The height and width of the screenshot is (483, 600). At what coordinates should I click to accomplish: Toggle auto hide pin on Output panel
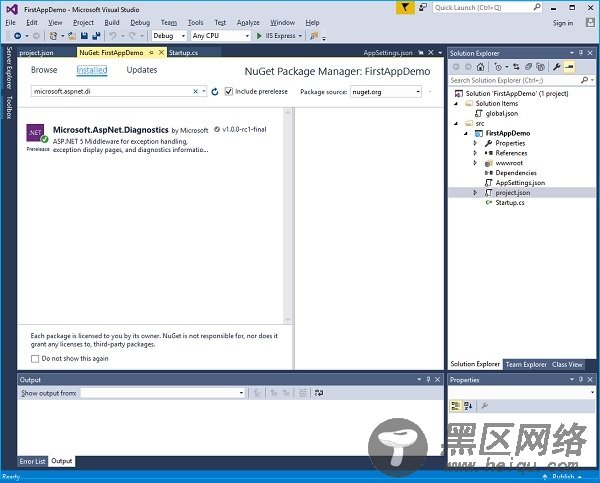pos(428,379)
